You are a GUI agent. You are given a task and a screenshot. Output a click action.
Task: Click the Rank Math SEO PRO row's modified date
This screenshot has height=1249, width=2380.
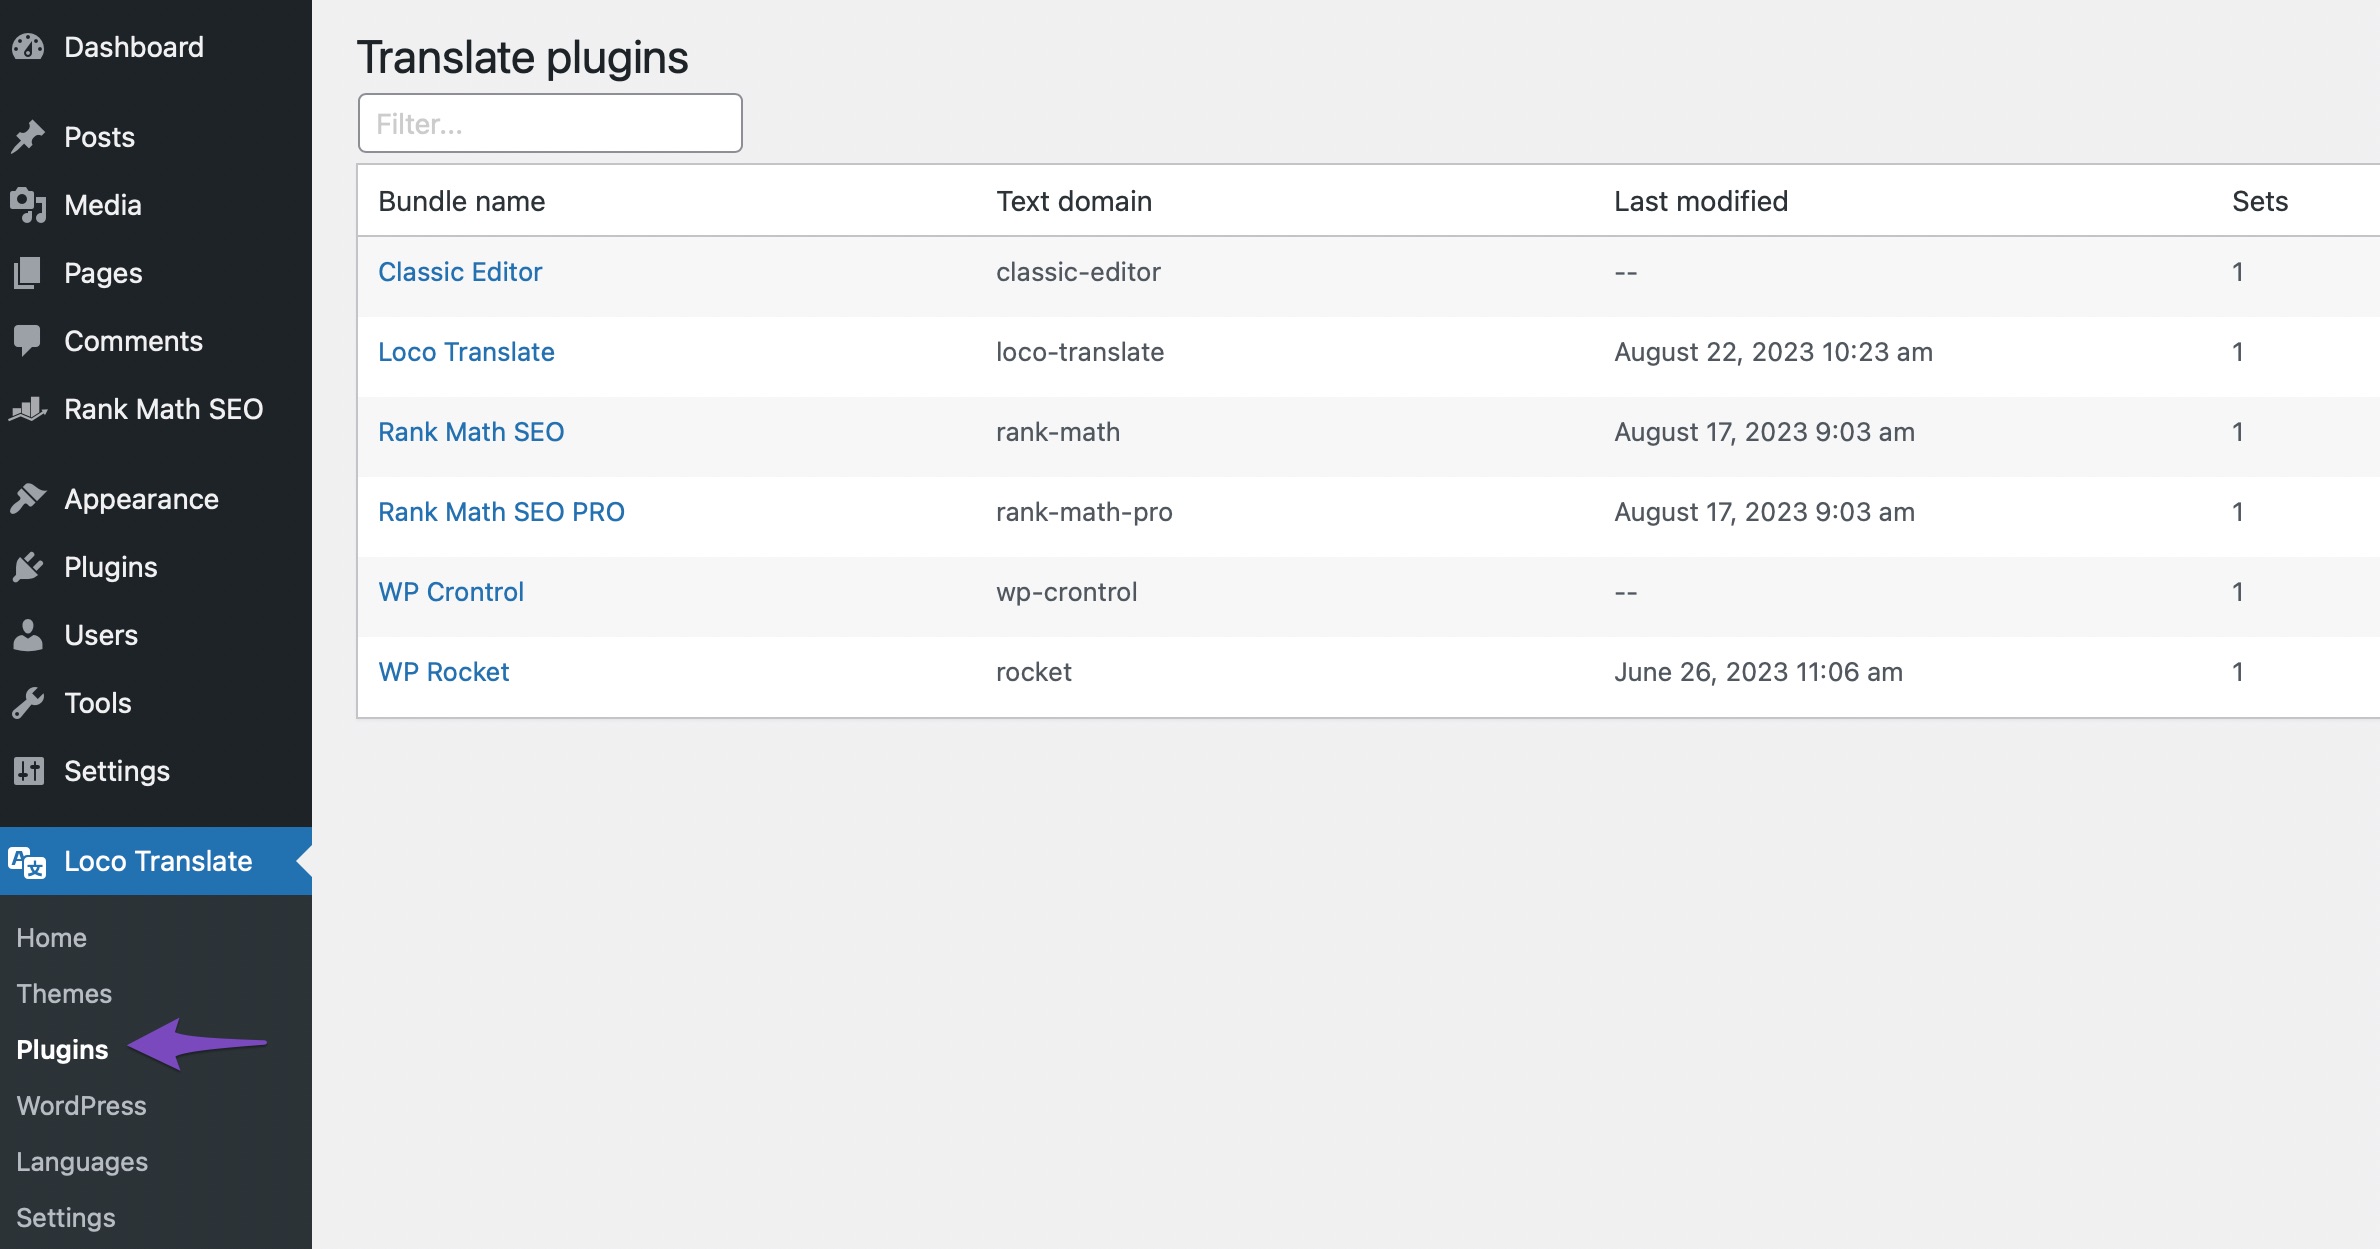click(1764, 512)
